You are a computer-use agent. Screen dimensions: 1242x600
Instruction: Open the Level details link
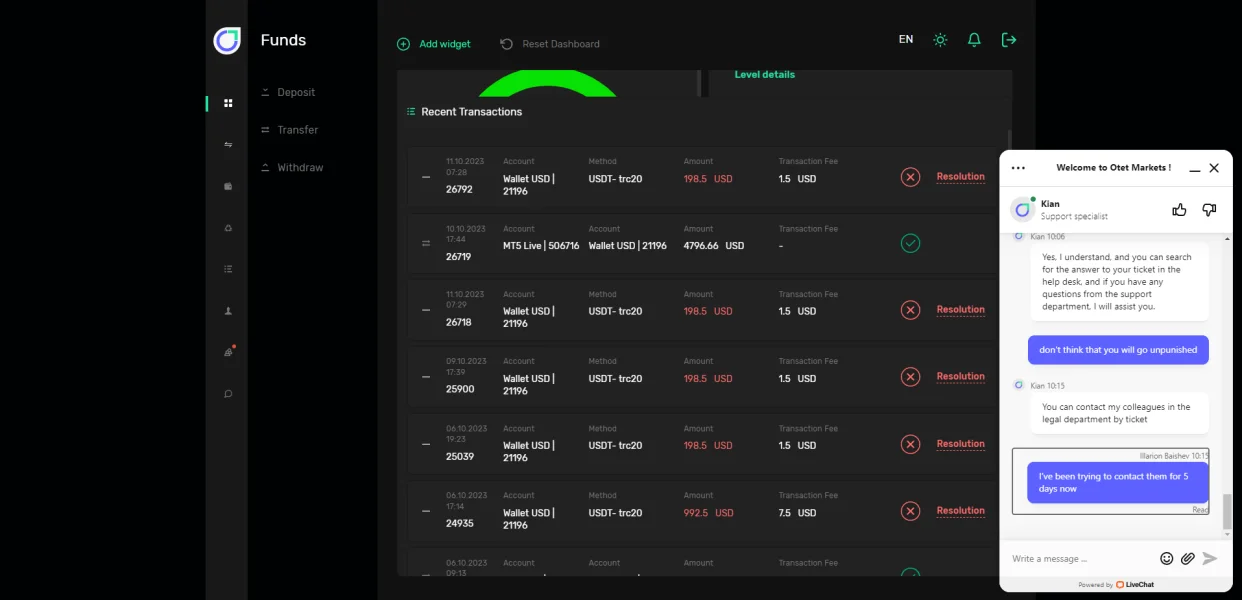[765, 75]
